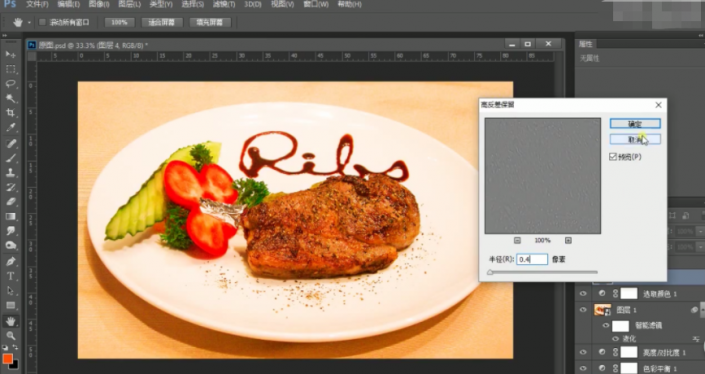Screen dimensions: 705x374
Task: Select the 图层 1 layer thumbnail
Action: (602, 310)
